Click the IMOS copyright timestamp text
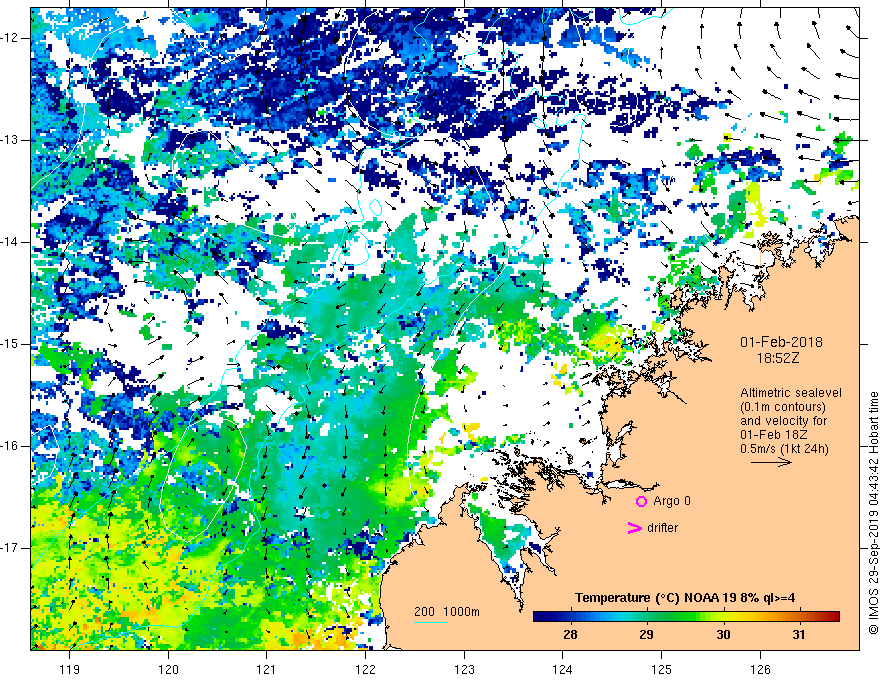The width and height of the screenshot is (880, 680). (x=873, y=513)
